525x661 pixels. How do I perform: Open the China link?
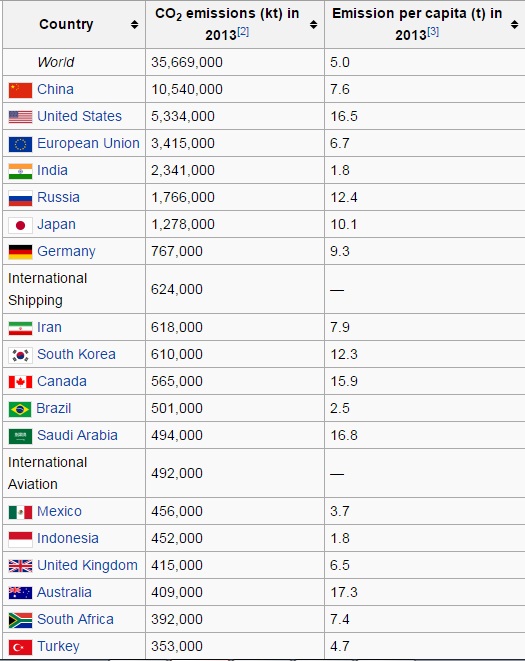(x=55, y=89)
